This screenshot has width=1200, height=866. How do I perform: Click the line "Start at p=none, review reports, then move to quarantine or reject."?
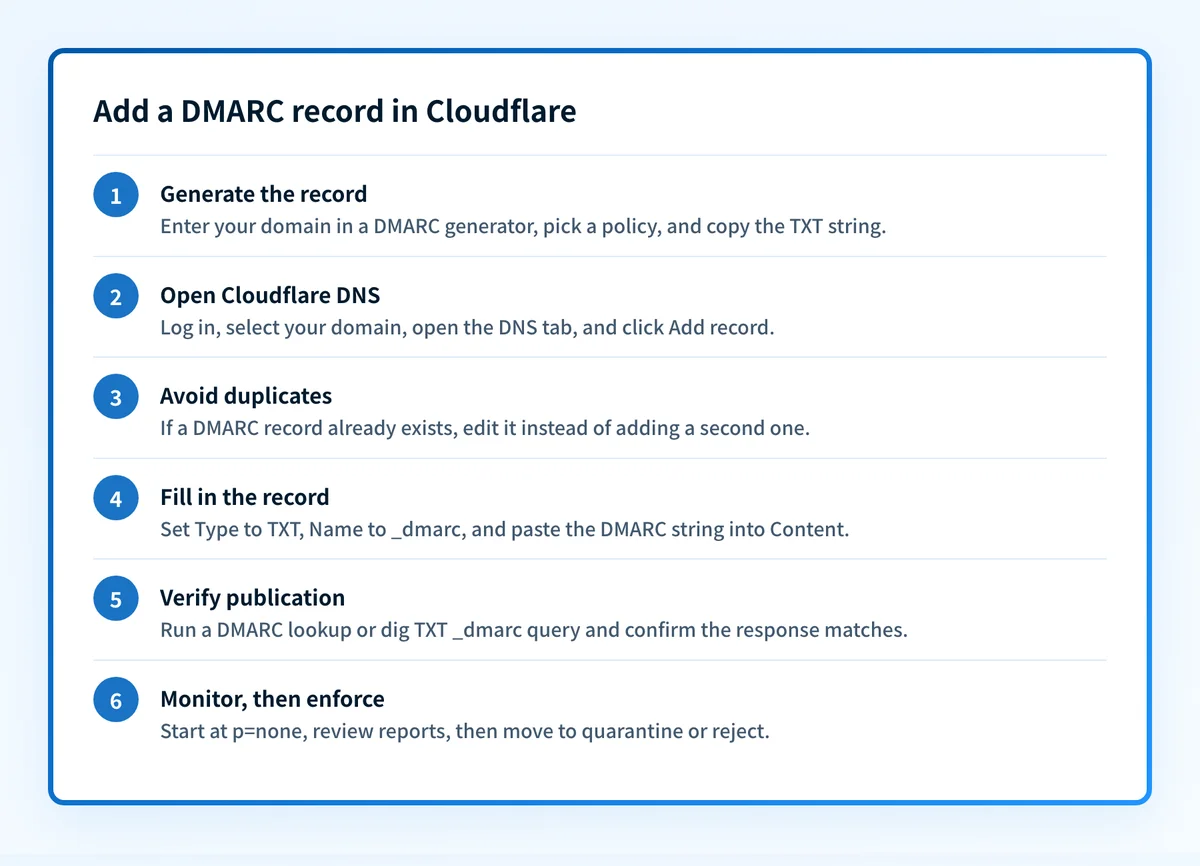click(x=465, y=731)
